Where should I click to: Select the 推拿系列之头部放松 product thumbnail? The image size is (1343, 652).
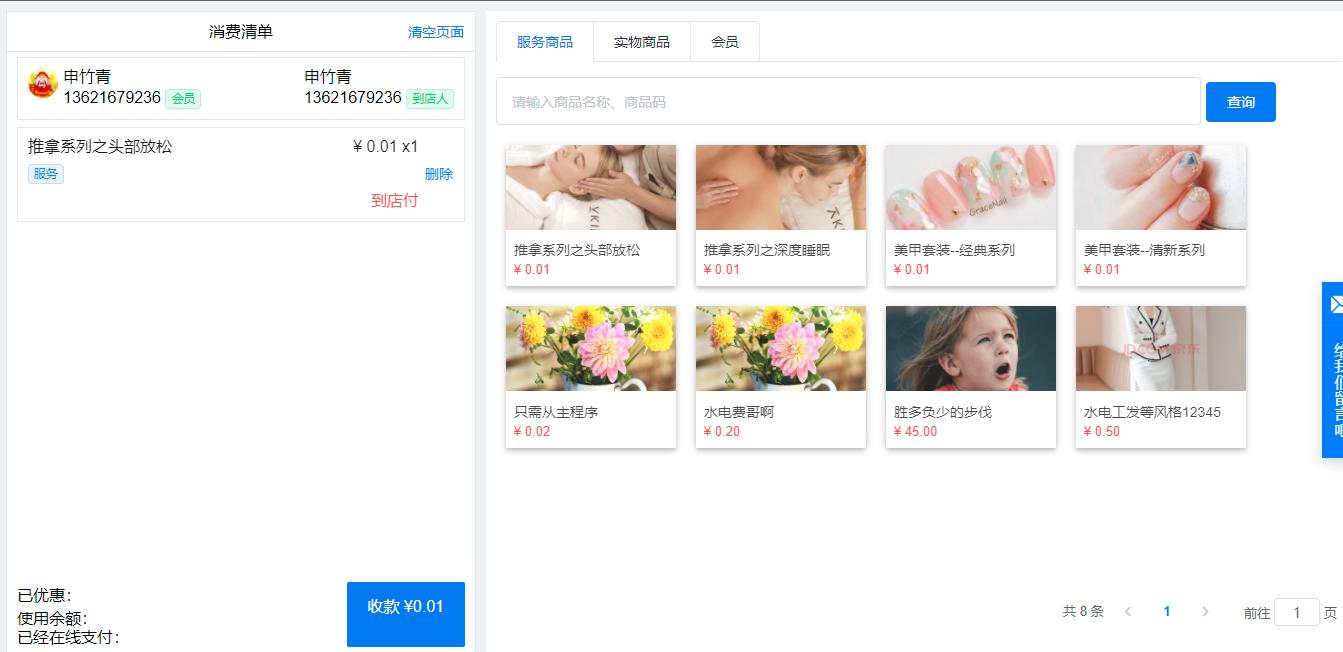tap(591, 188)
